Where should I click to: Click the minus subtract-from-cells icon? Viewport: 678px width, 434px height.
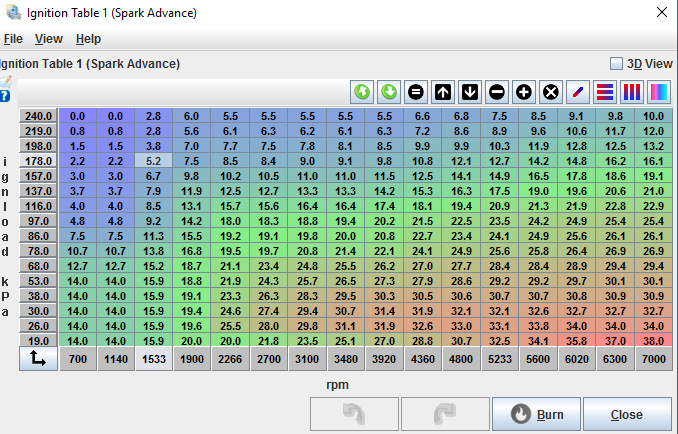(x=497, y=92)
